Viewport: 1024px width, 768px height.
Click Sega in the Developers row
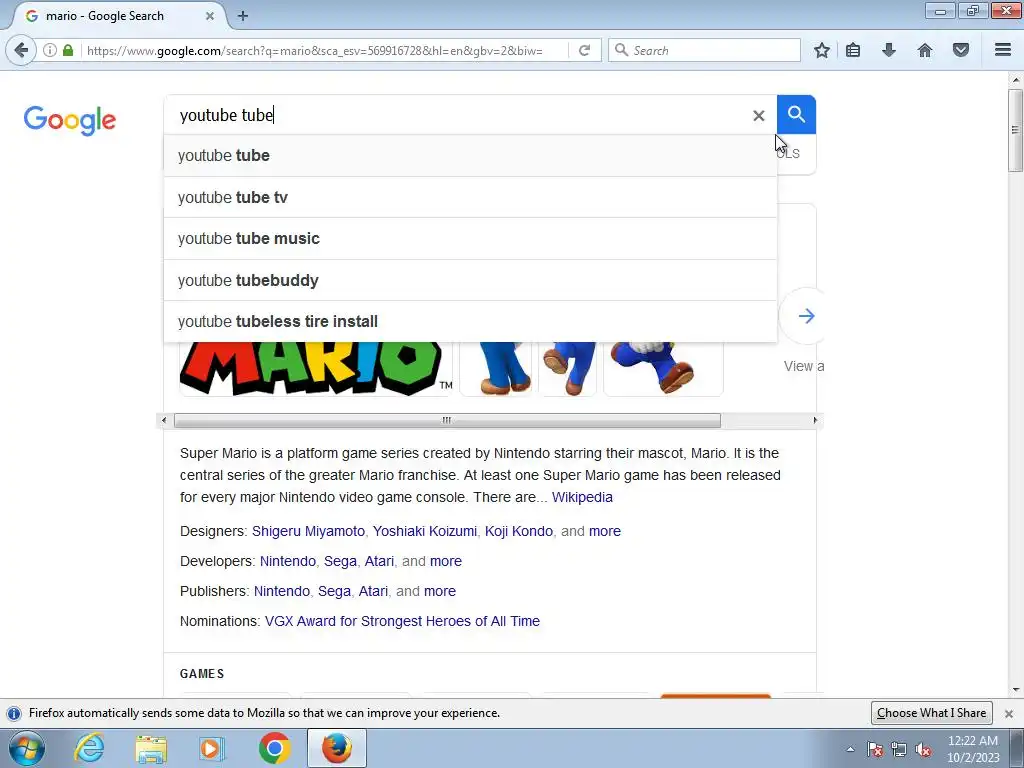tap(340, 561)
